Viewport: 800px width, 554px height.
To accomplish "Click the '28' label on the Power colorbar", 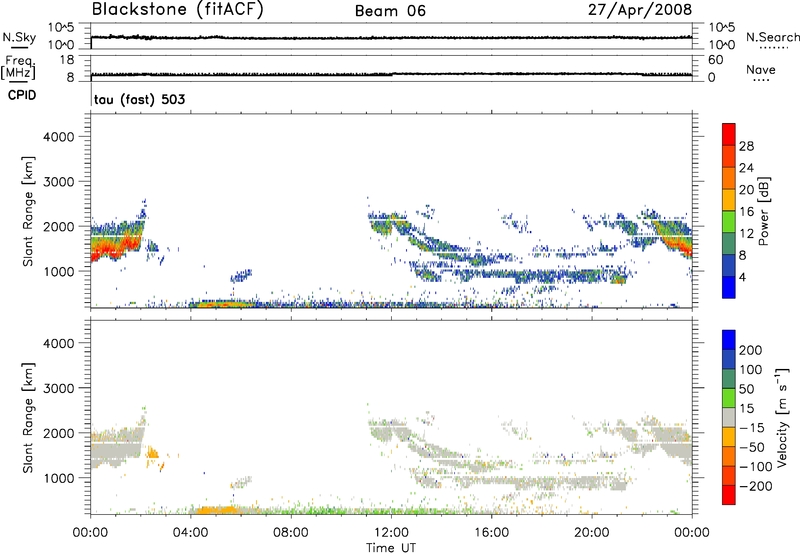I will point(746,146).
